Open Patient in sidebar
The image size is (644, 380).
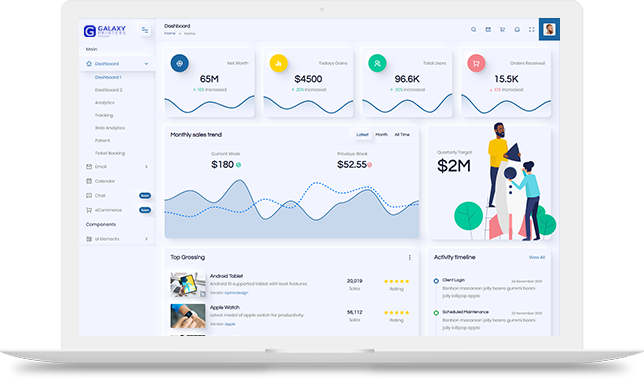(x=102, y=140)
